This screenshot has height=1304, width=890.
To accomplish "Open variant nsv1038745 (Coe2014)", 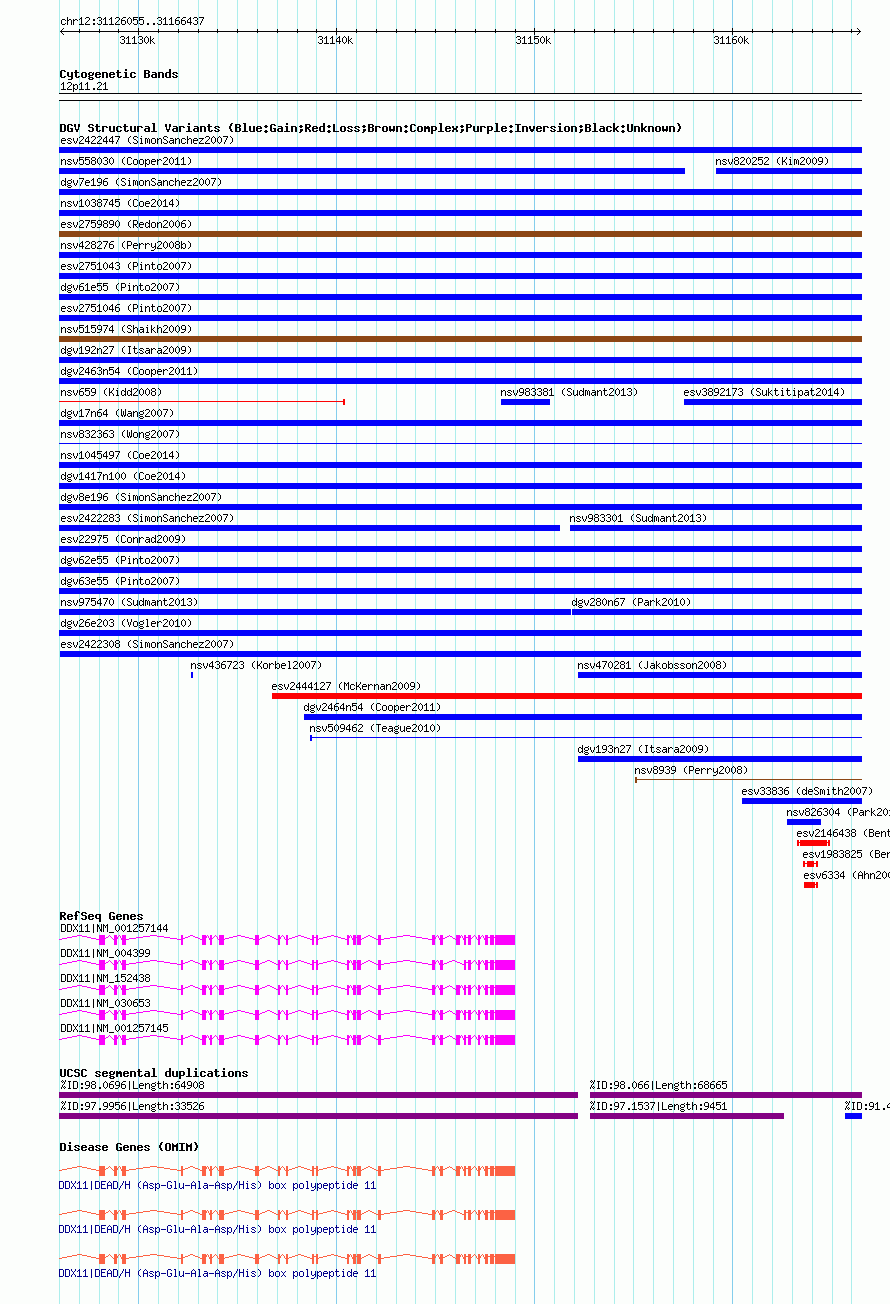I will pos(120,203).
